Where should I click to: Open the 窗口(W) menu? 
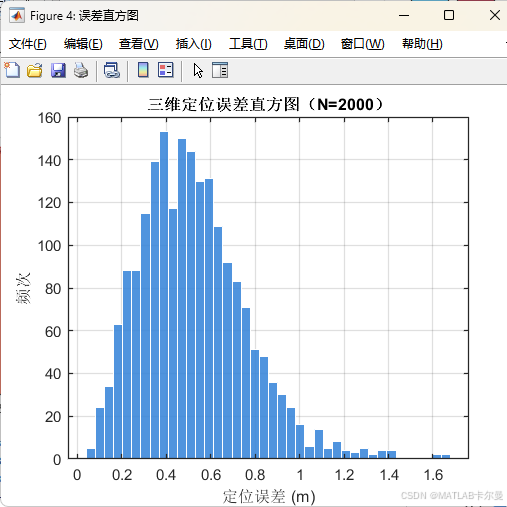pos(363,44)
